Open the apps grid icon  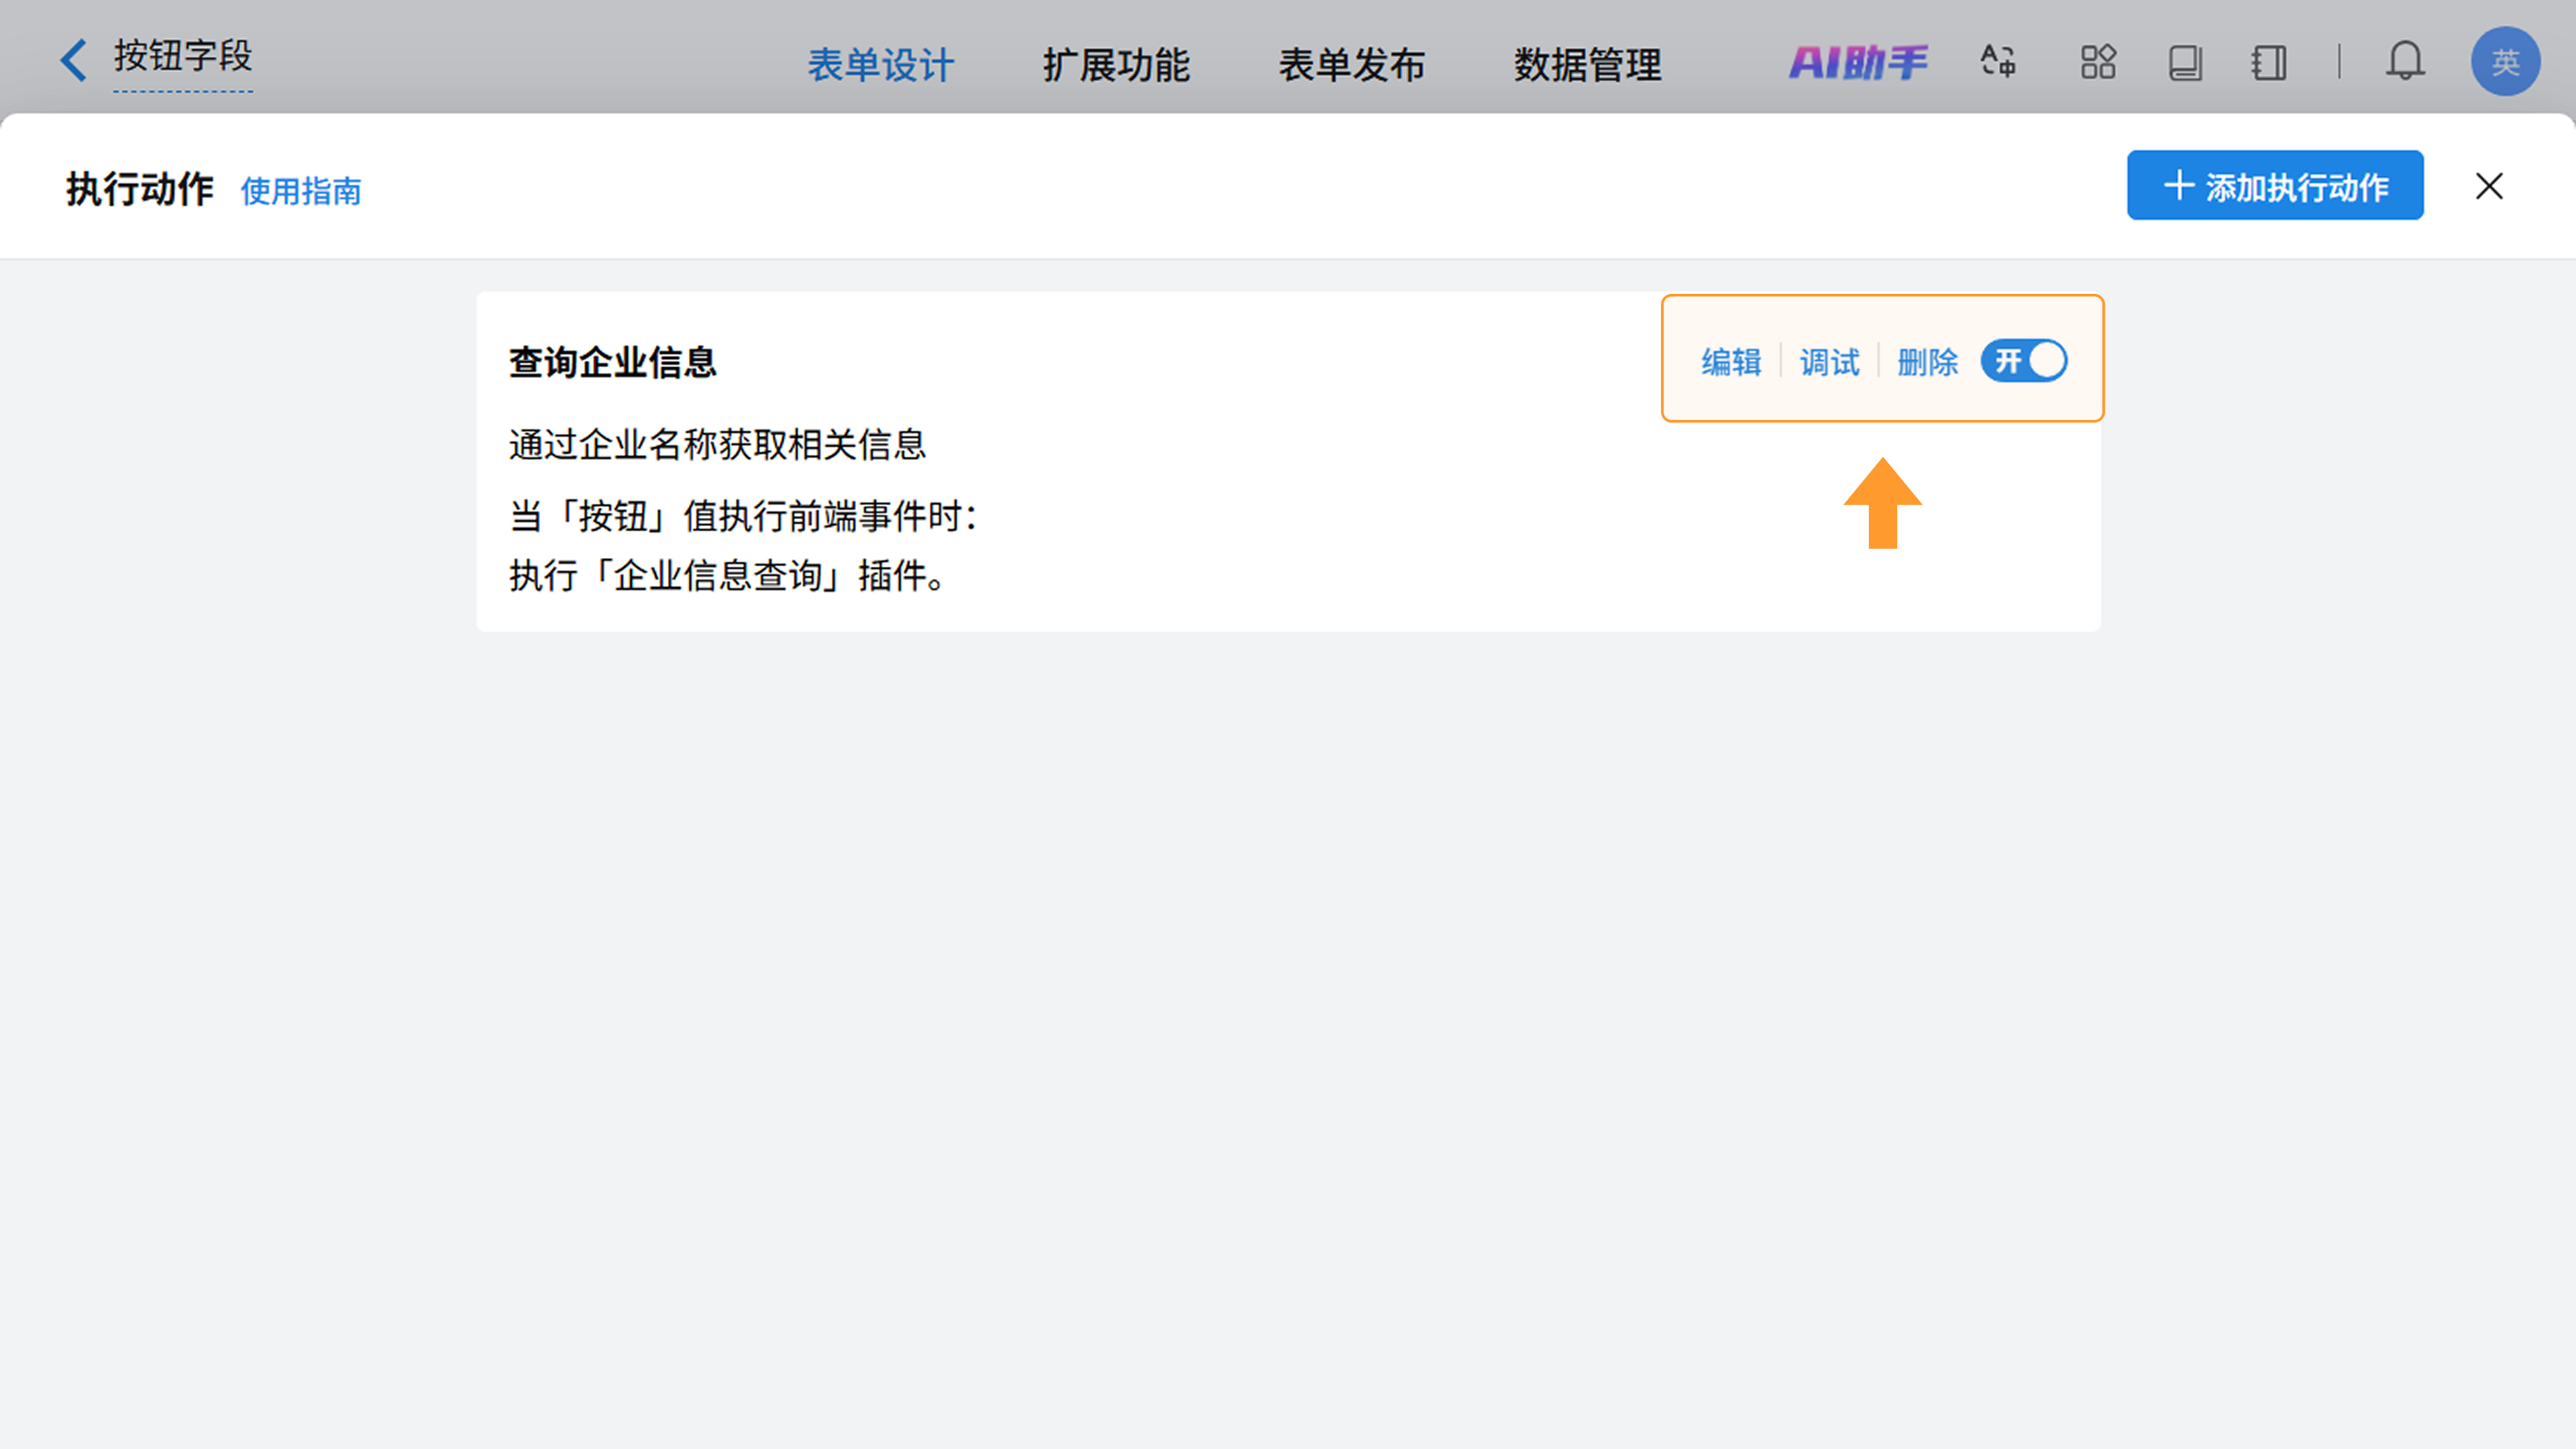(2098, 62)
